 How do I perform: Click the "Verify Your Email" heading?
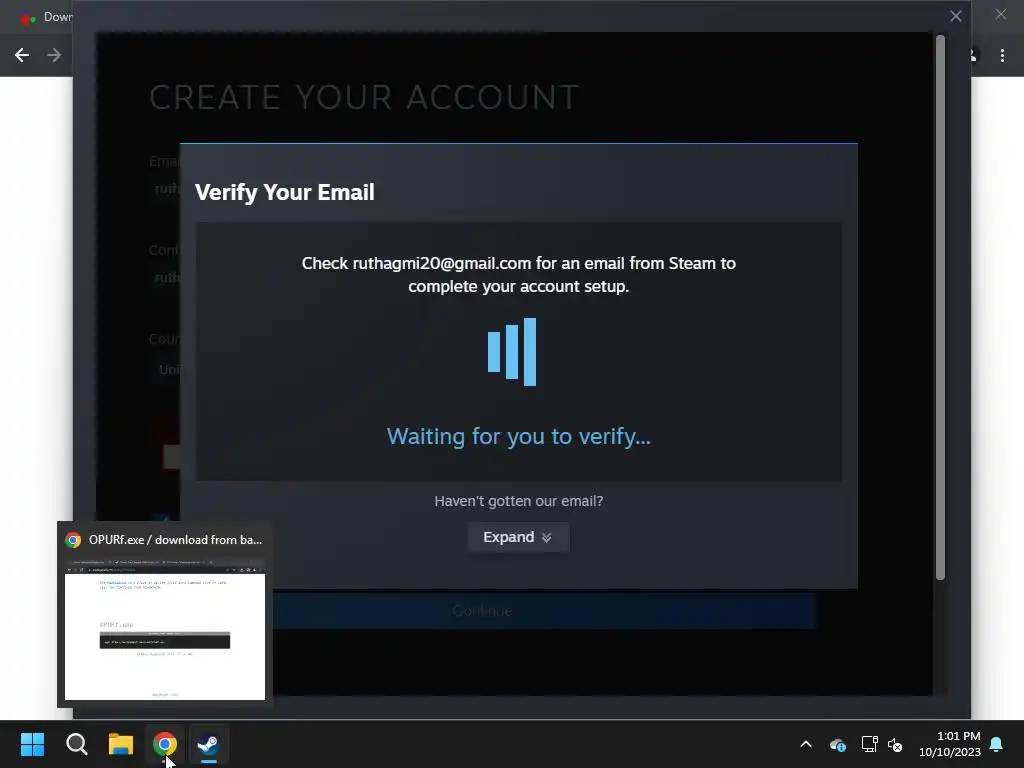coord(285,192)
